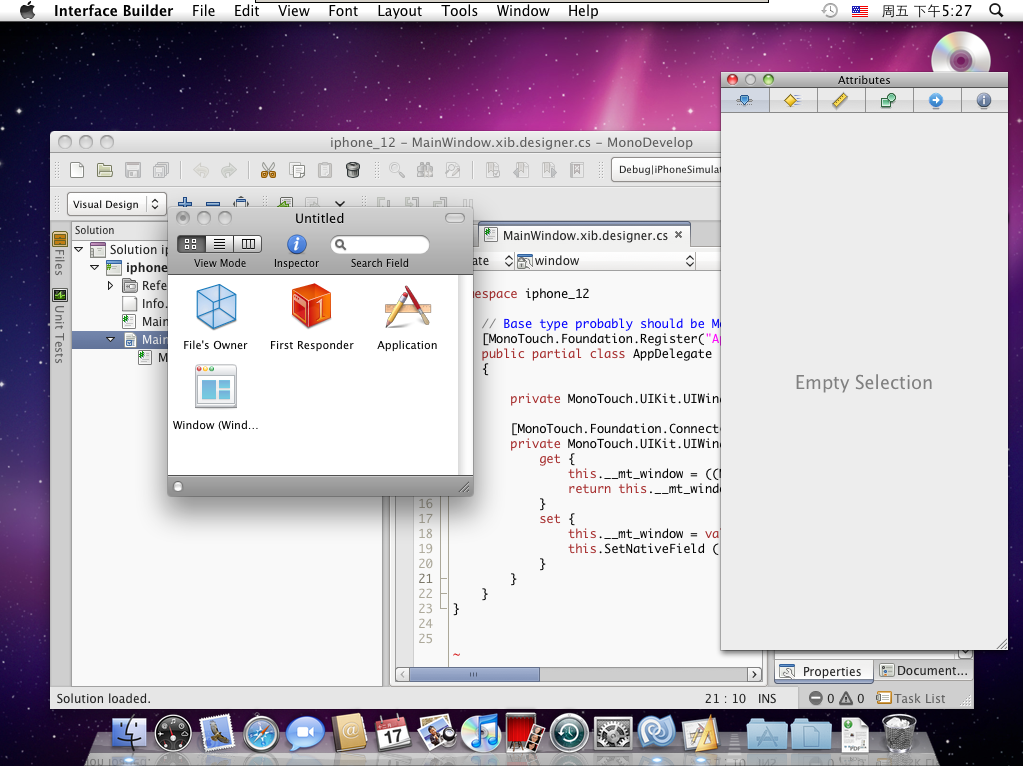1023x766 pixels.
Task: Collapse the iphone project node
Action: point(95,268)
